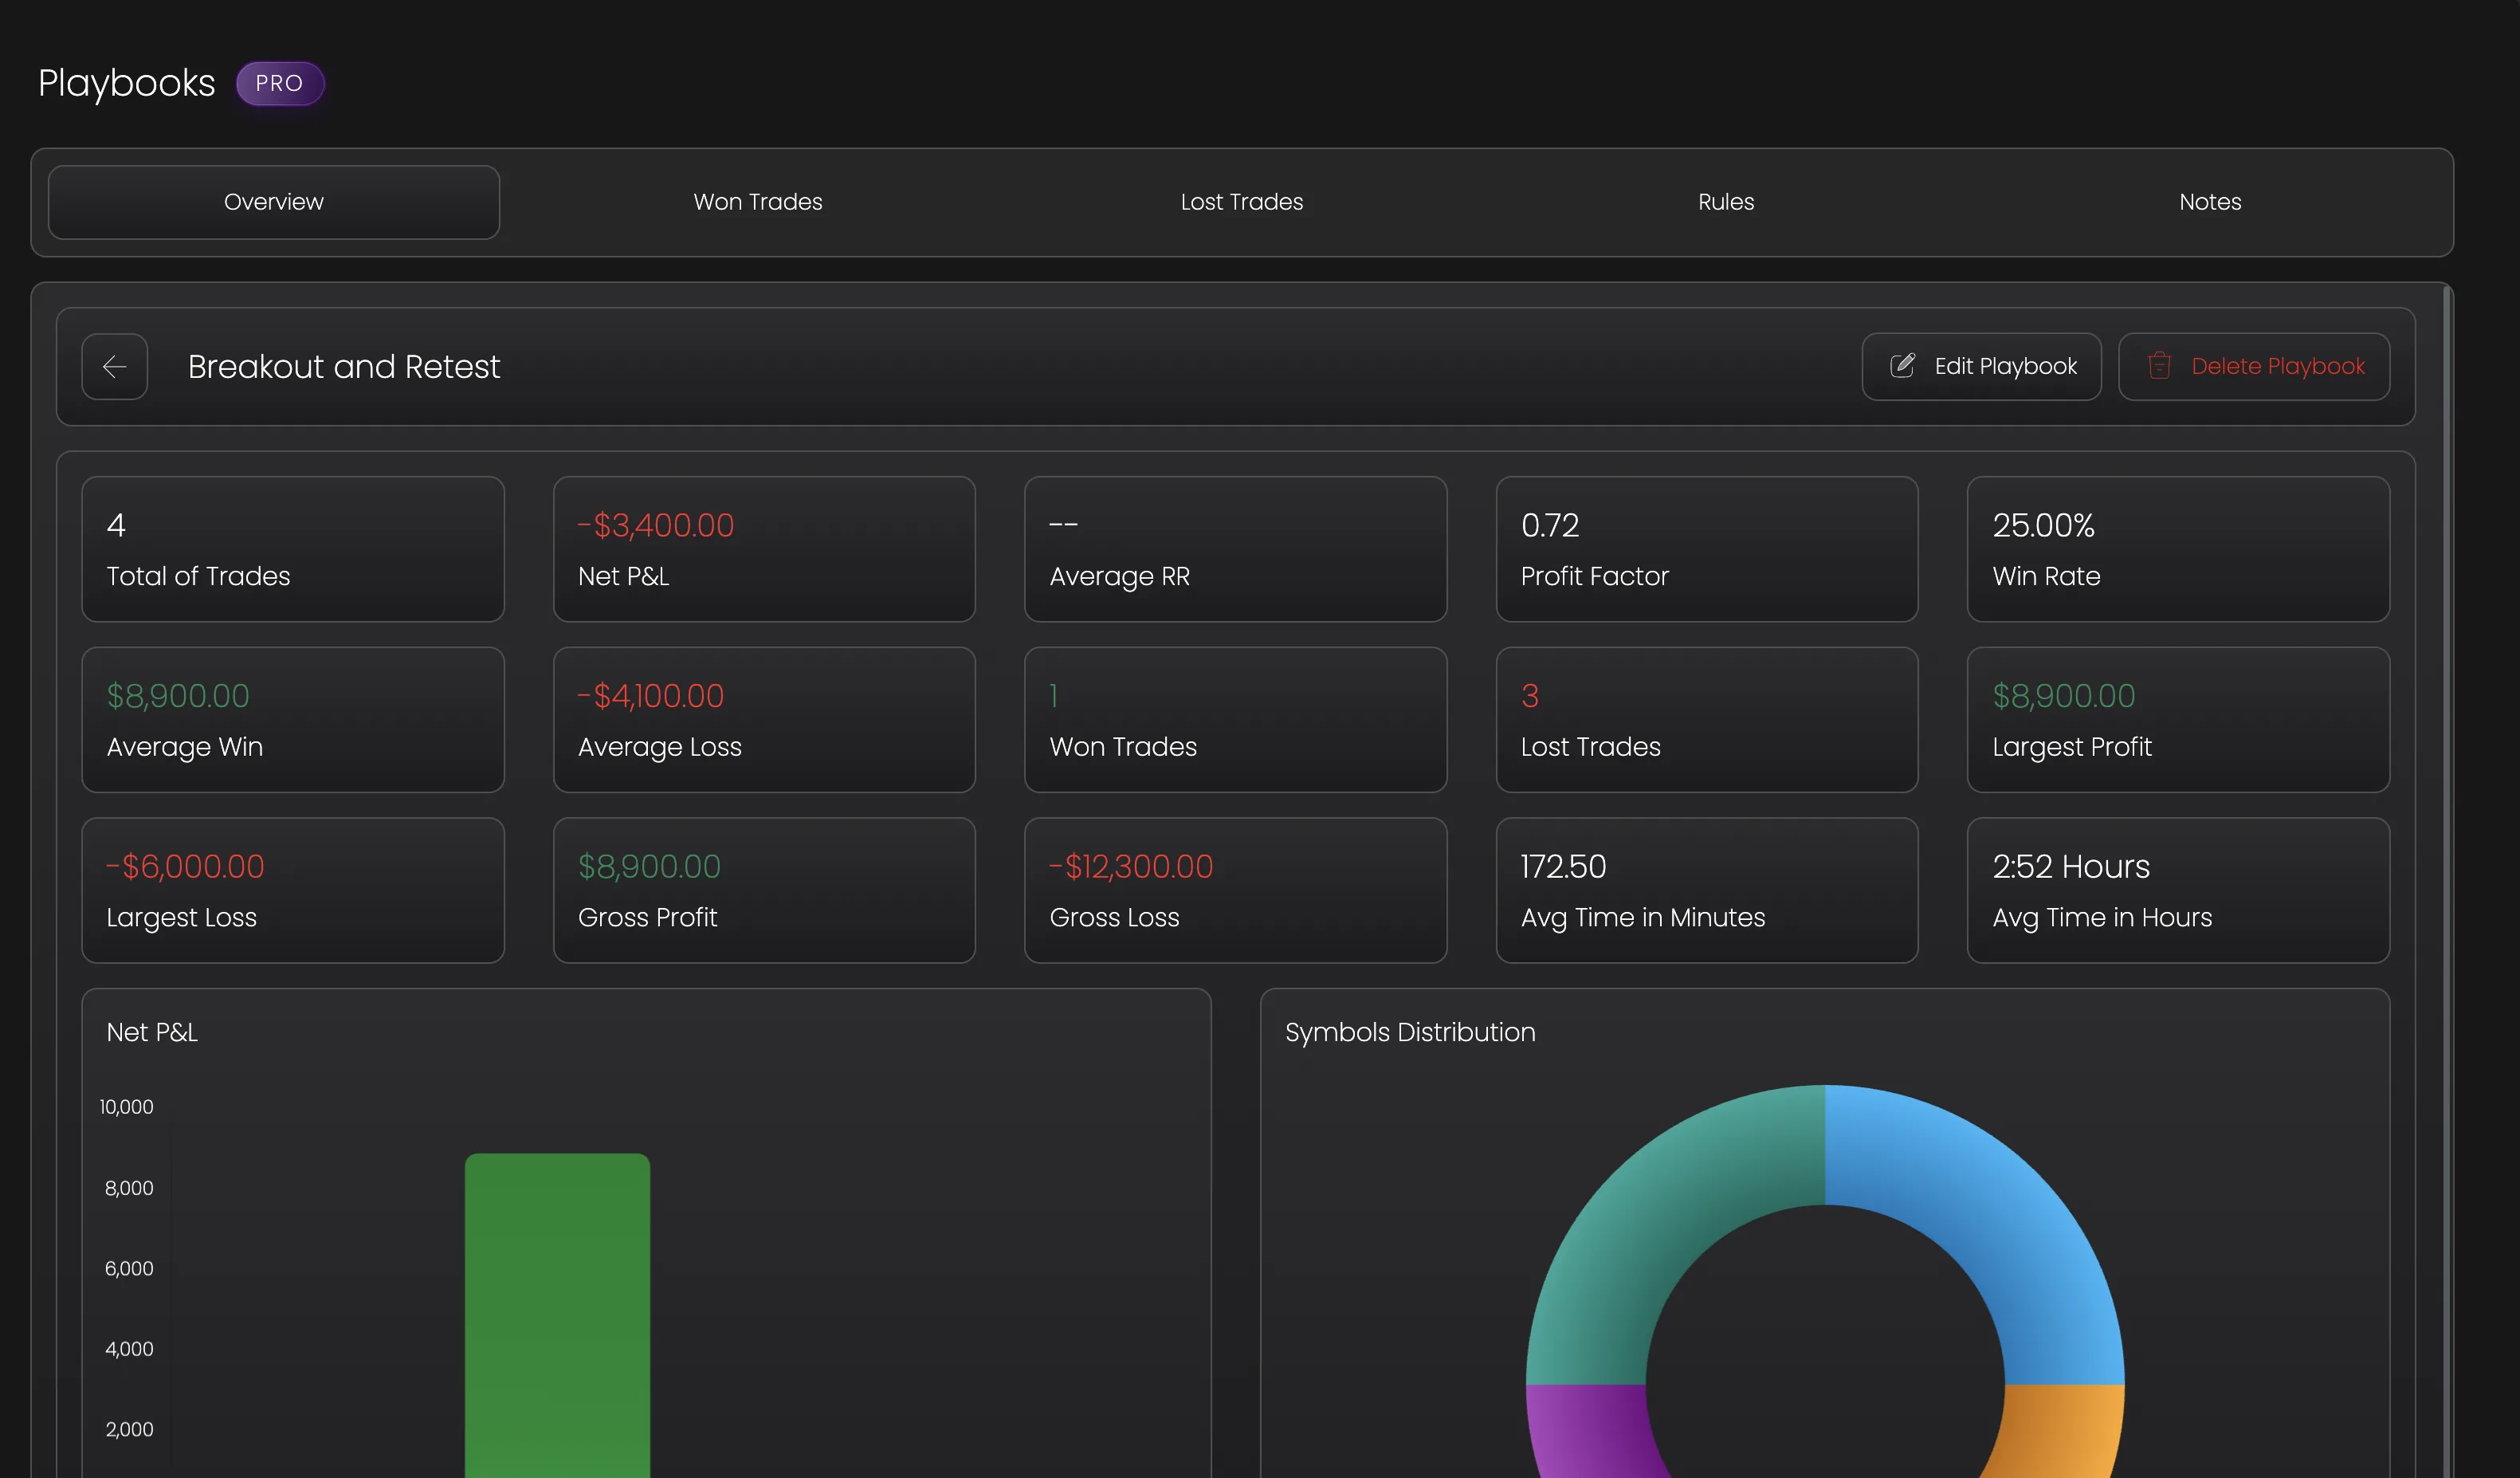Click the Average Win value $8,900.00
The width and height of the screenshot is (2520, 1478).
(178, 696)
